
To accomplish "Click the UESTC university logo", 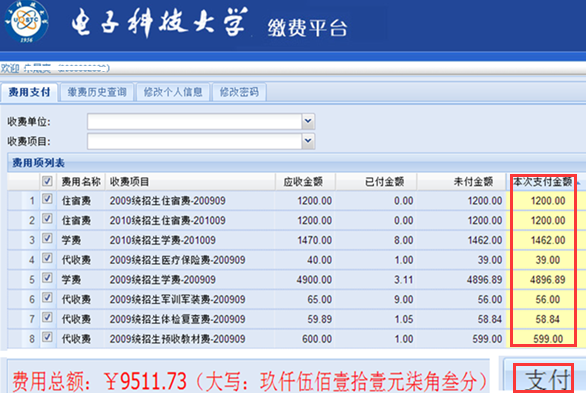I will pos(26,21).
